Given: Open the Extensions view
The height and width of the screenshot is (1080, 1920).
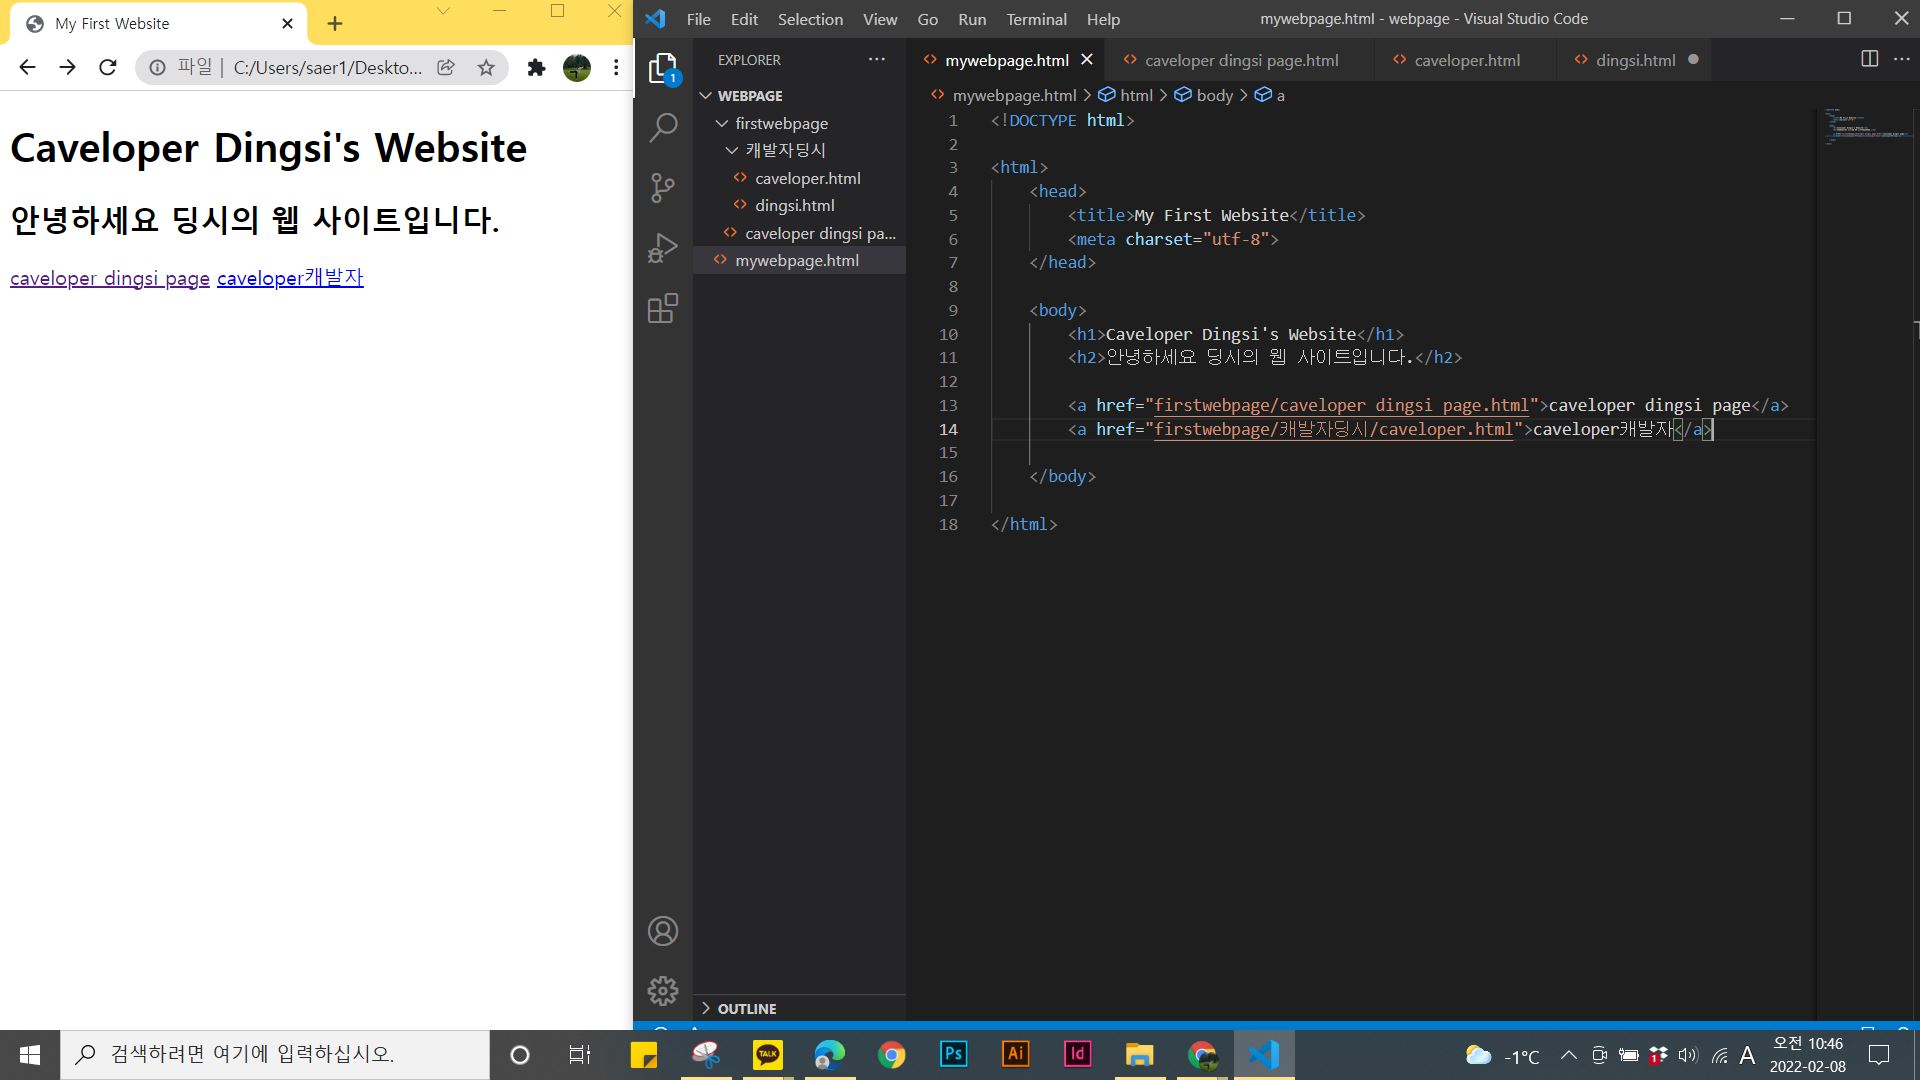Looking at the screenshot, I should coord(663,308).
